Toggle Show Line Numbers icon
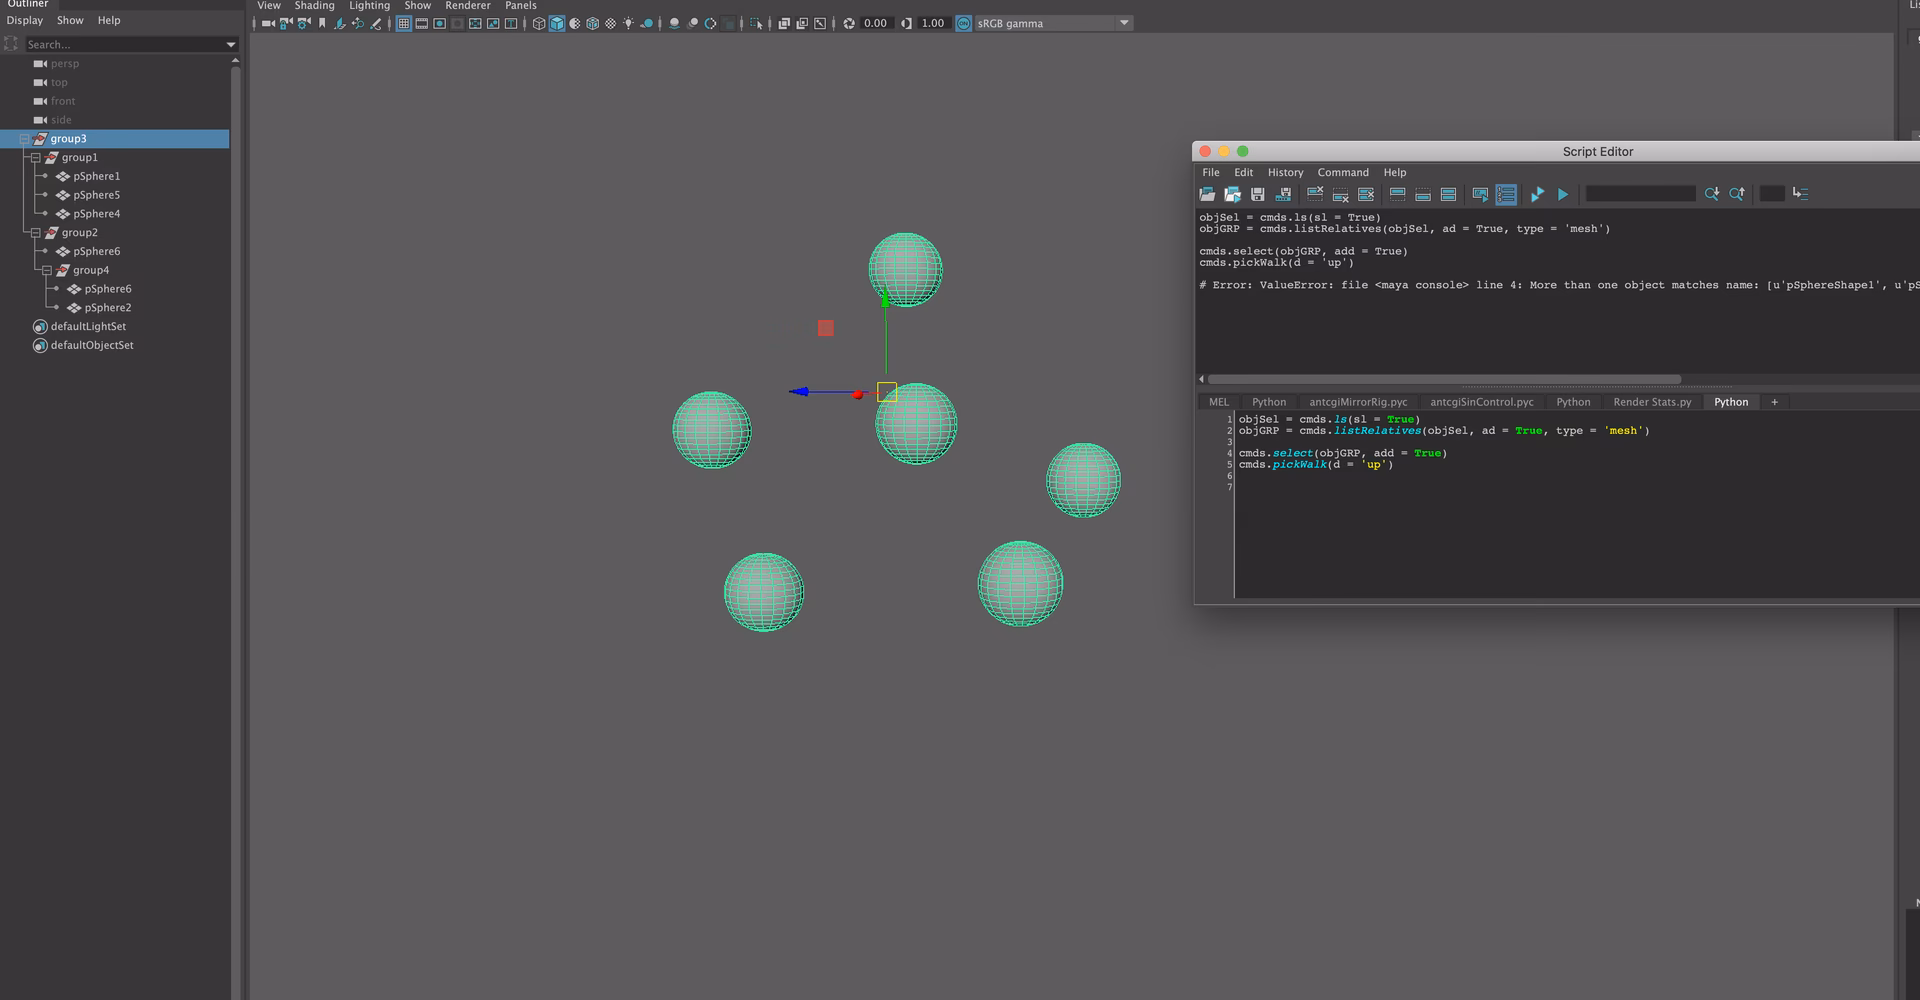Screen dimensions: 1920x1000 point(1506,194)
